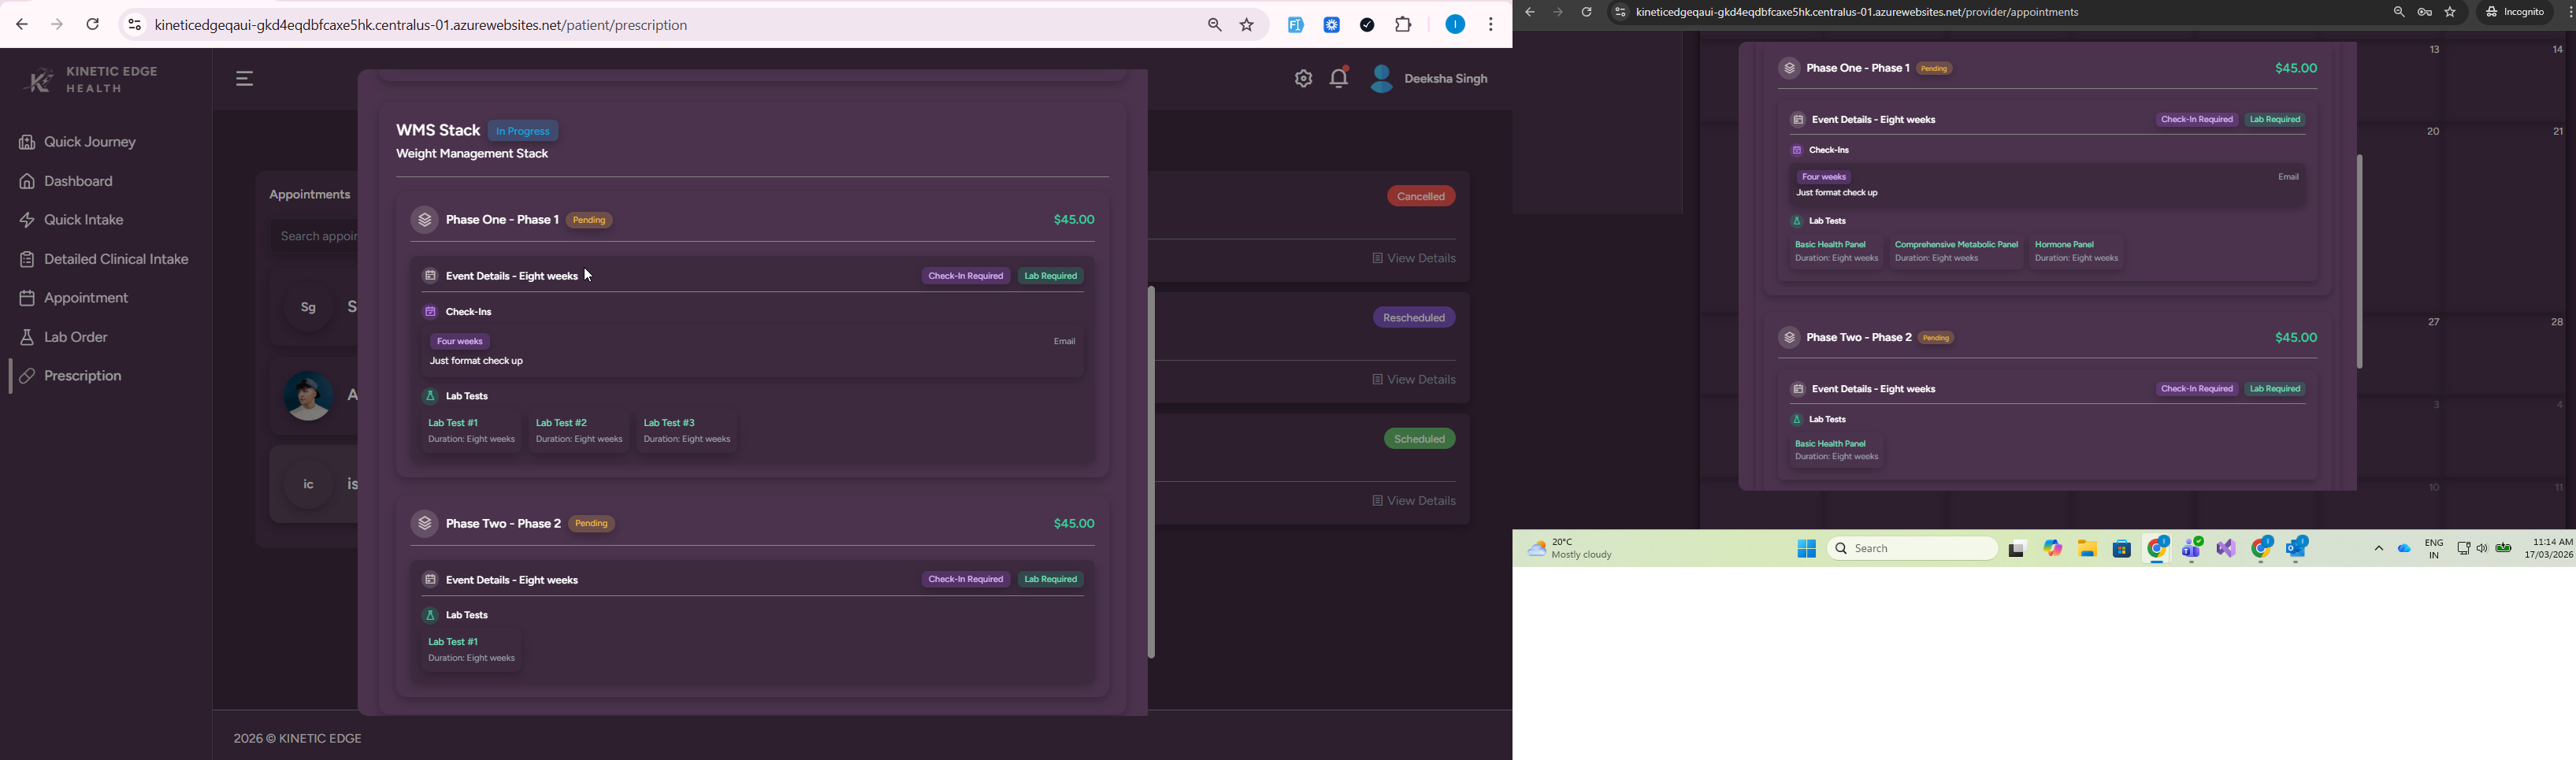Open Detailed Clinical Intake page

pyautogui.click(x=105, y=260)
